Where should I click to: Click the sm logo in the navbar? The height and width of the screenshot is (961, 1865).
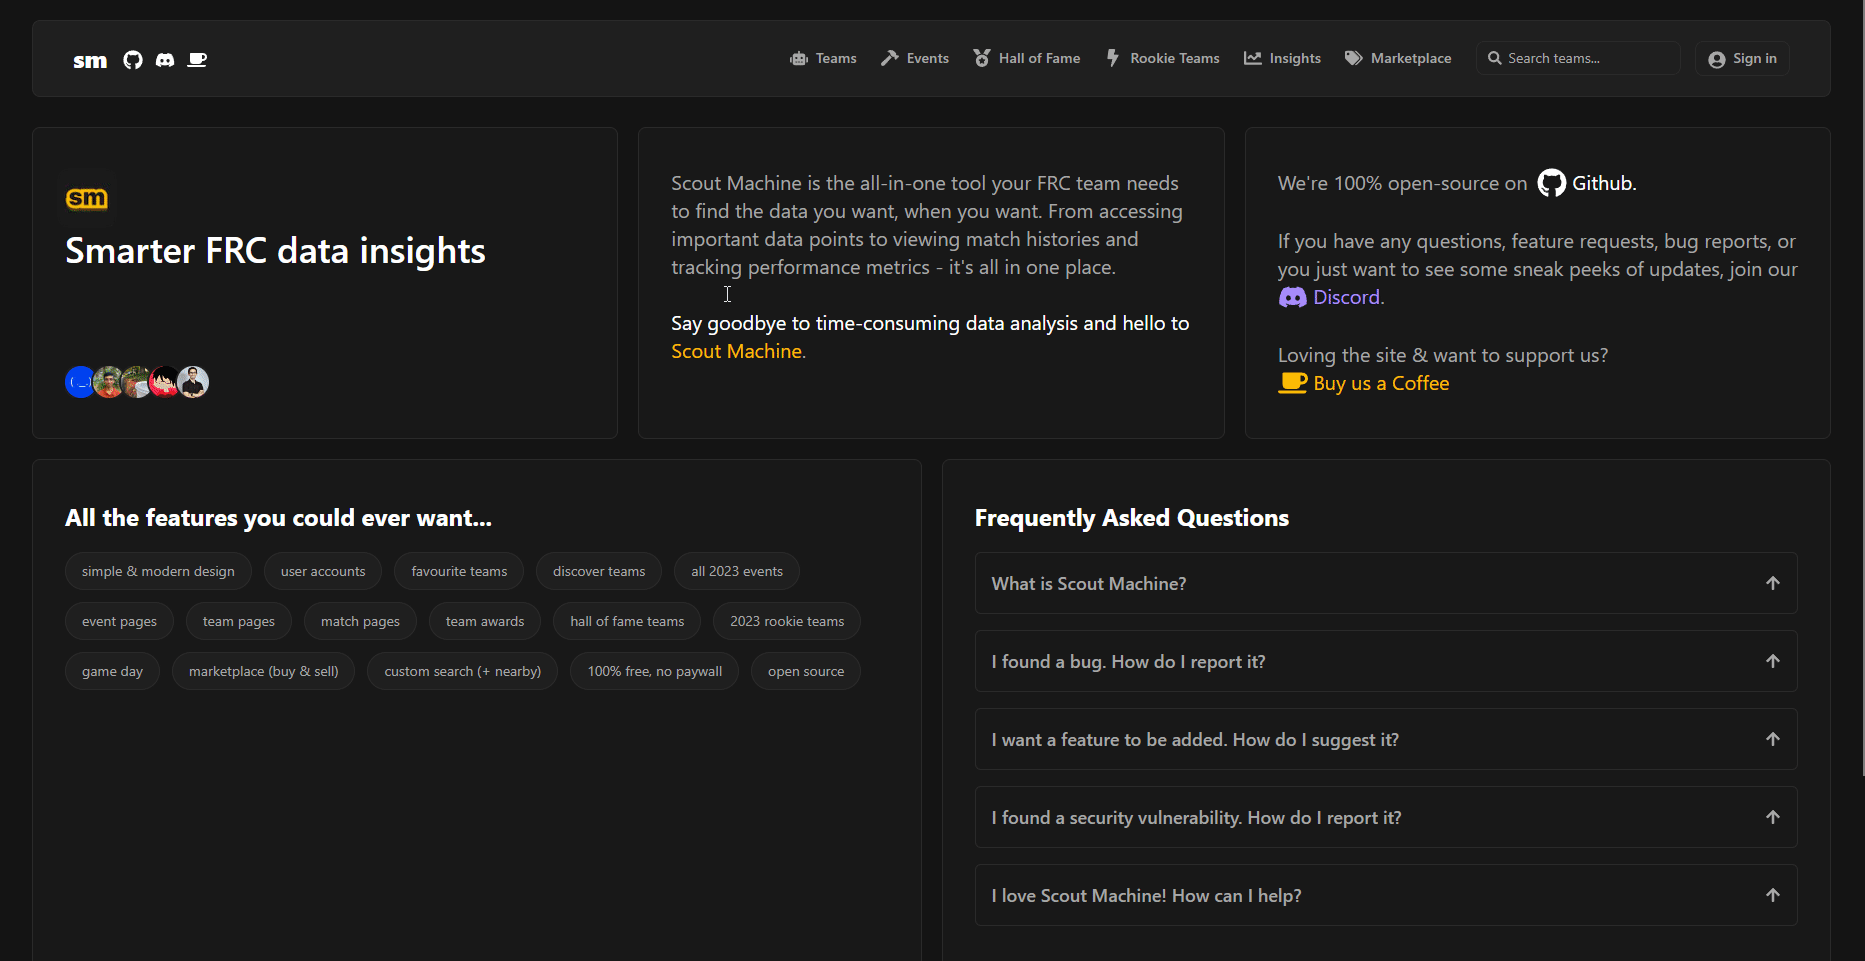point(90,60)
